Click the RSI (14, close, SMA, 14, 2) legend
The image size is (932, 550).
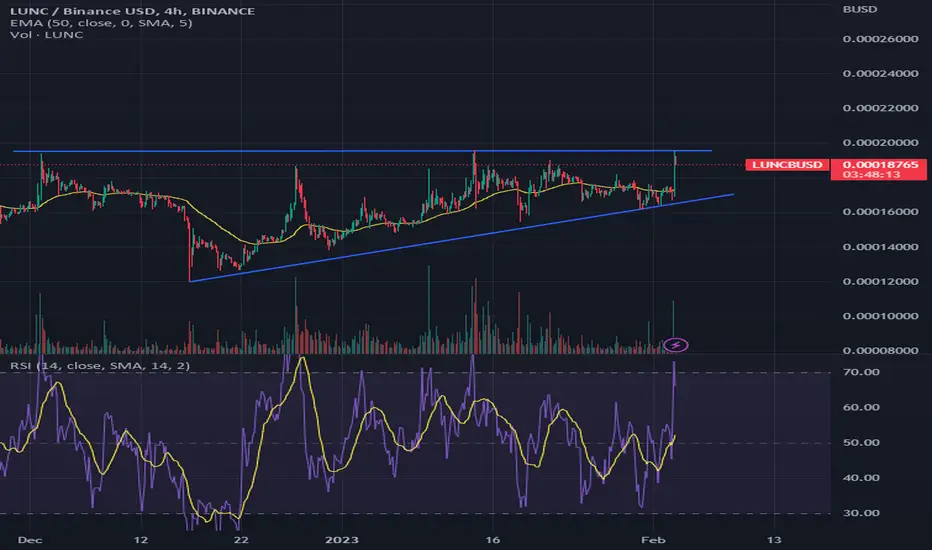[x=100, y=365]
